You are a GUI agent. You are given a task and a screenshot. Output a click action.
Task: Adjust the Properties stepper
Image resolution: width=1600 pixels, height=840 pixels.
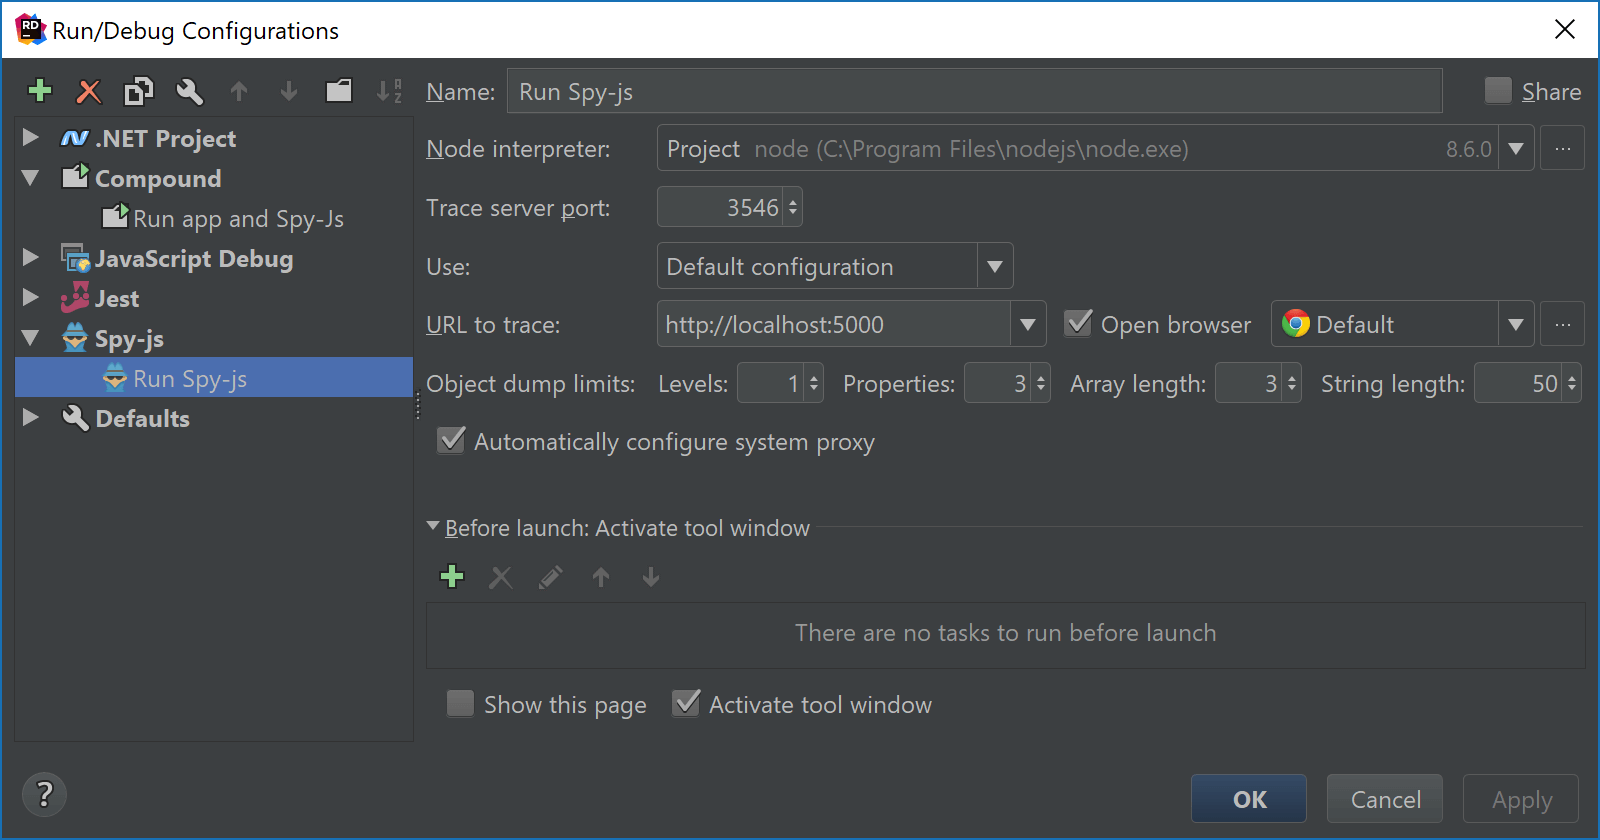[x=1041, y=383]
